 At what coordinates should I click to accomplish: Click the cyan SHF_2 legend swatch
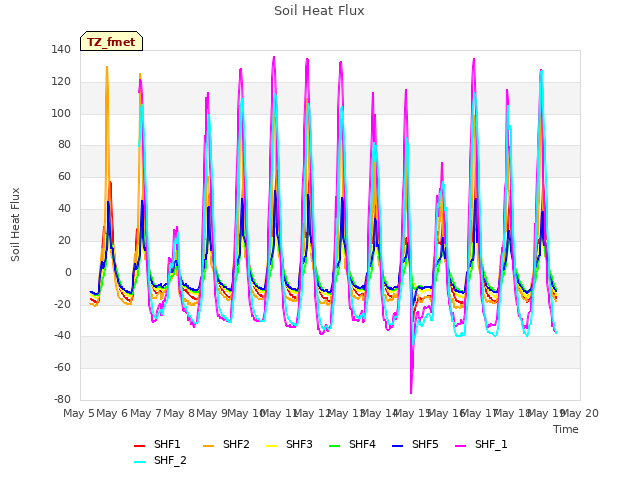click(x=140, y=462)
